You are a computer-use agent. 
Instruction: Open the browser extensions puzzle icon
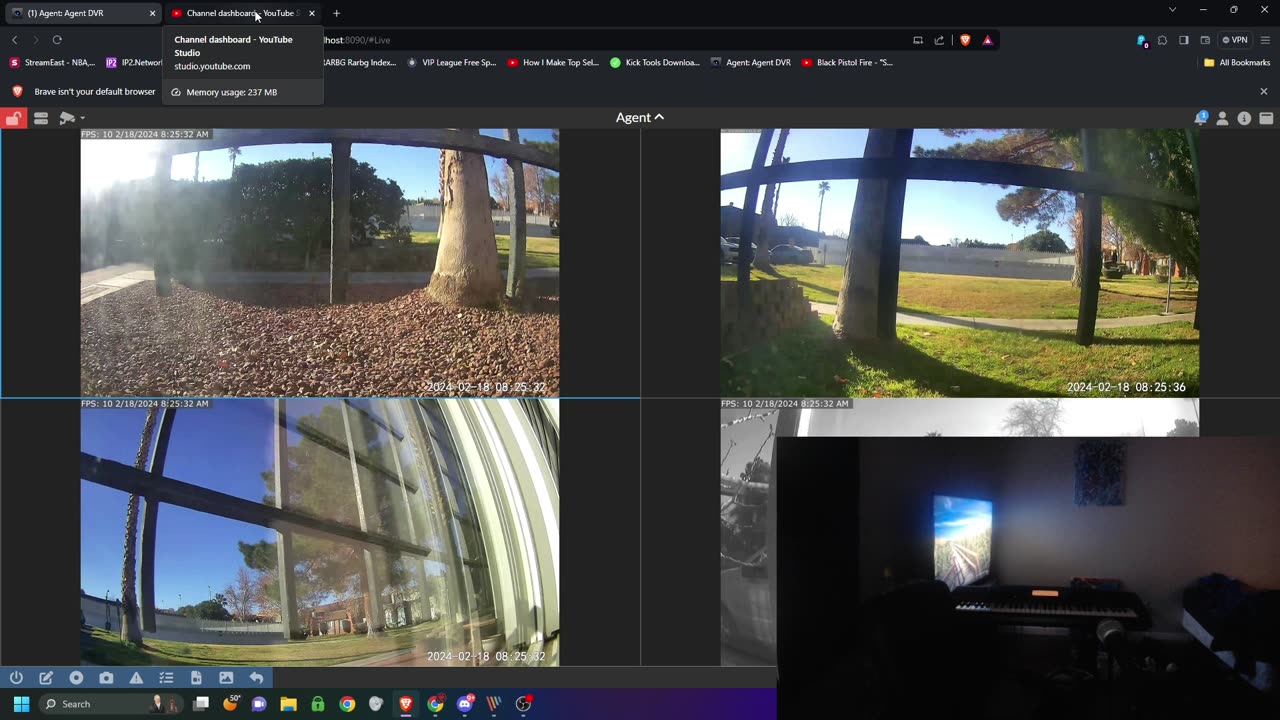(1162, 40)
